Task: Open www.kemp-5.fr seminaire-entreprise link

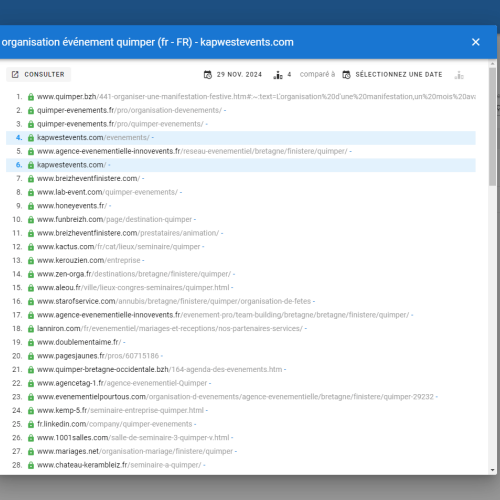Action: (120, 411)
